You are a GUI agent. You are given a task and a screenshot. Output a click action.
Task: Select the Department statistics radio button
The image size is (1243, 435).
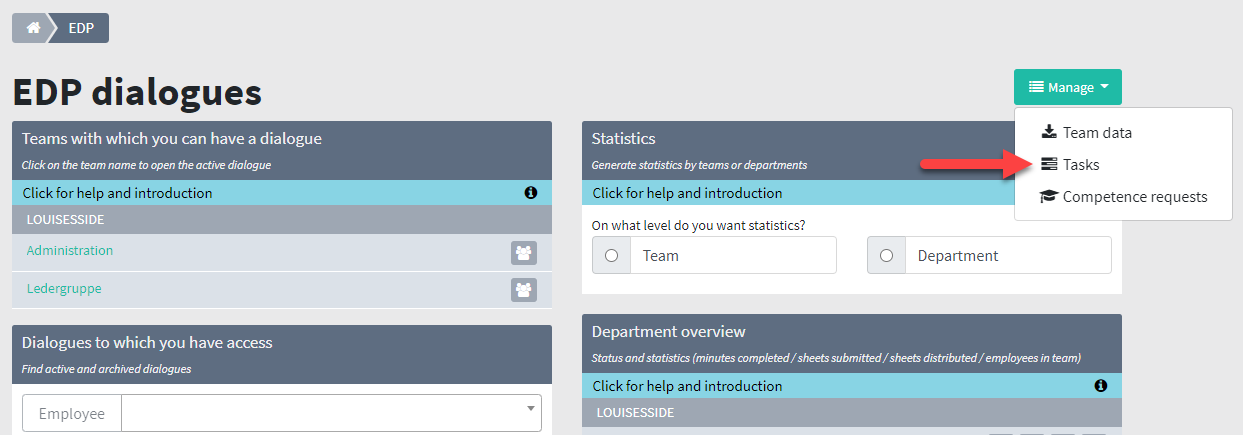[x=886, y=256]
